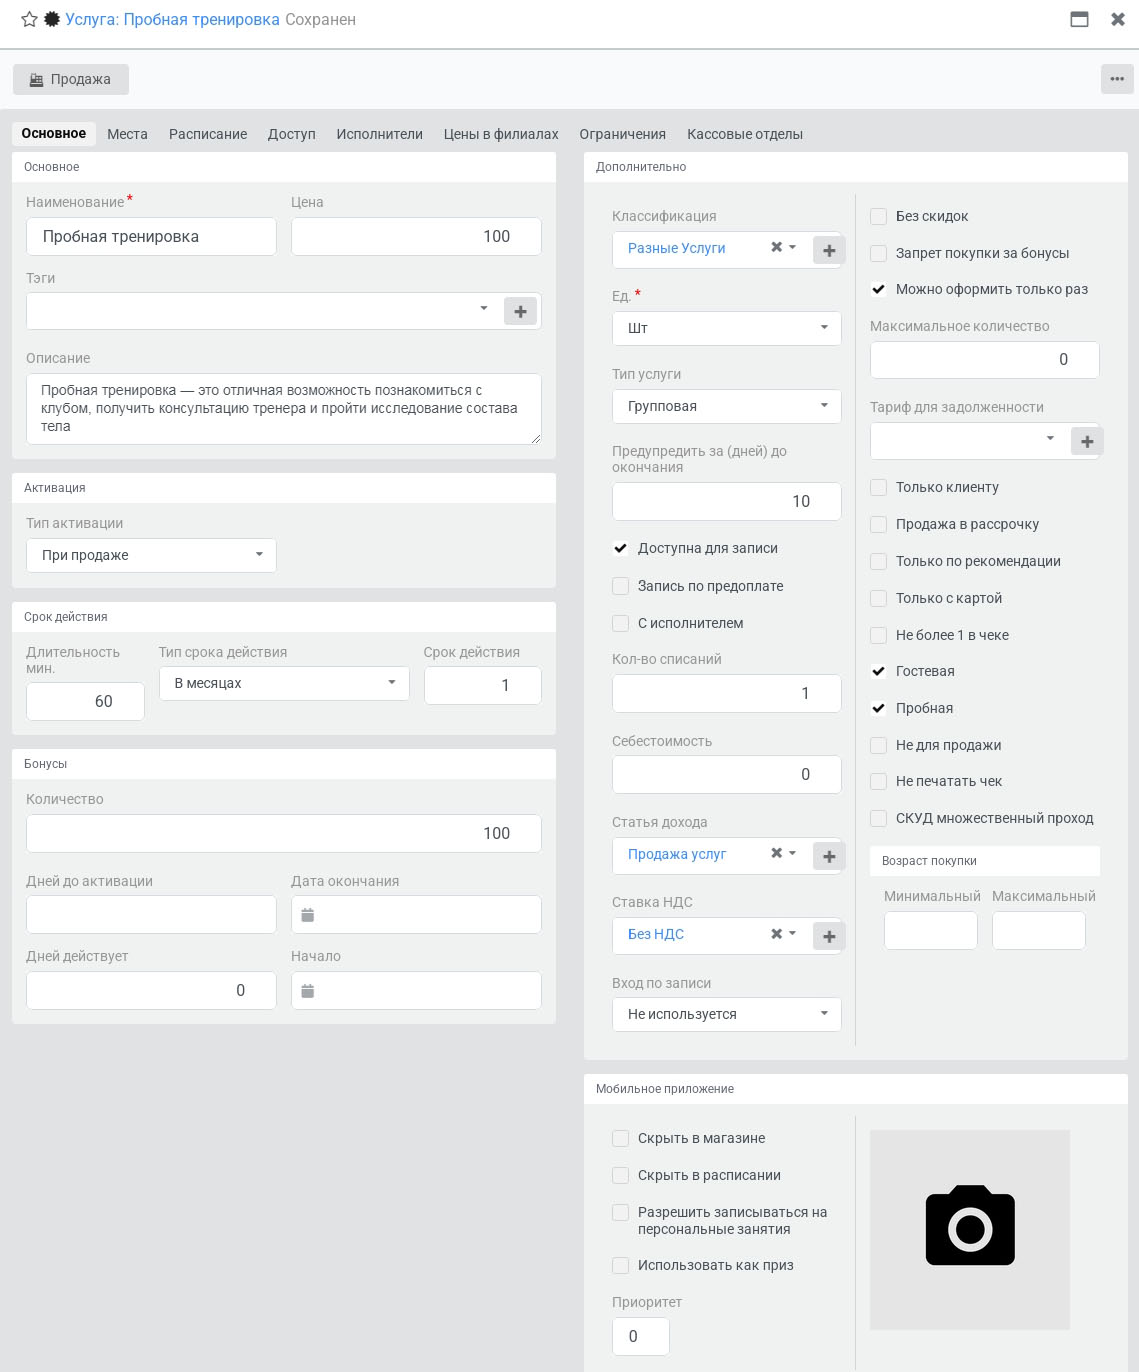Uncheck the Пробная checkbox
1139x1372 pixels.
tap(879, 708)
